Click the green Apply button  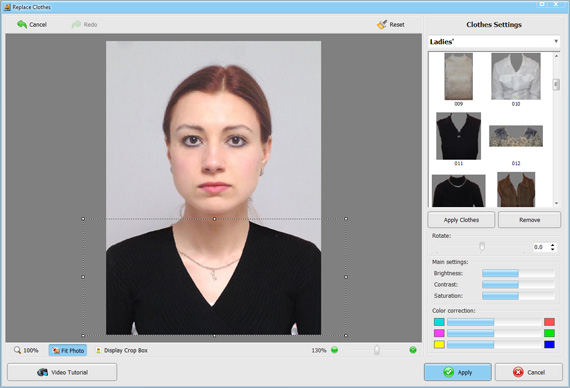(458, 372)
